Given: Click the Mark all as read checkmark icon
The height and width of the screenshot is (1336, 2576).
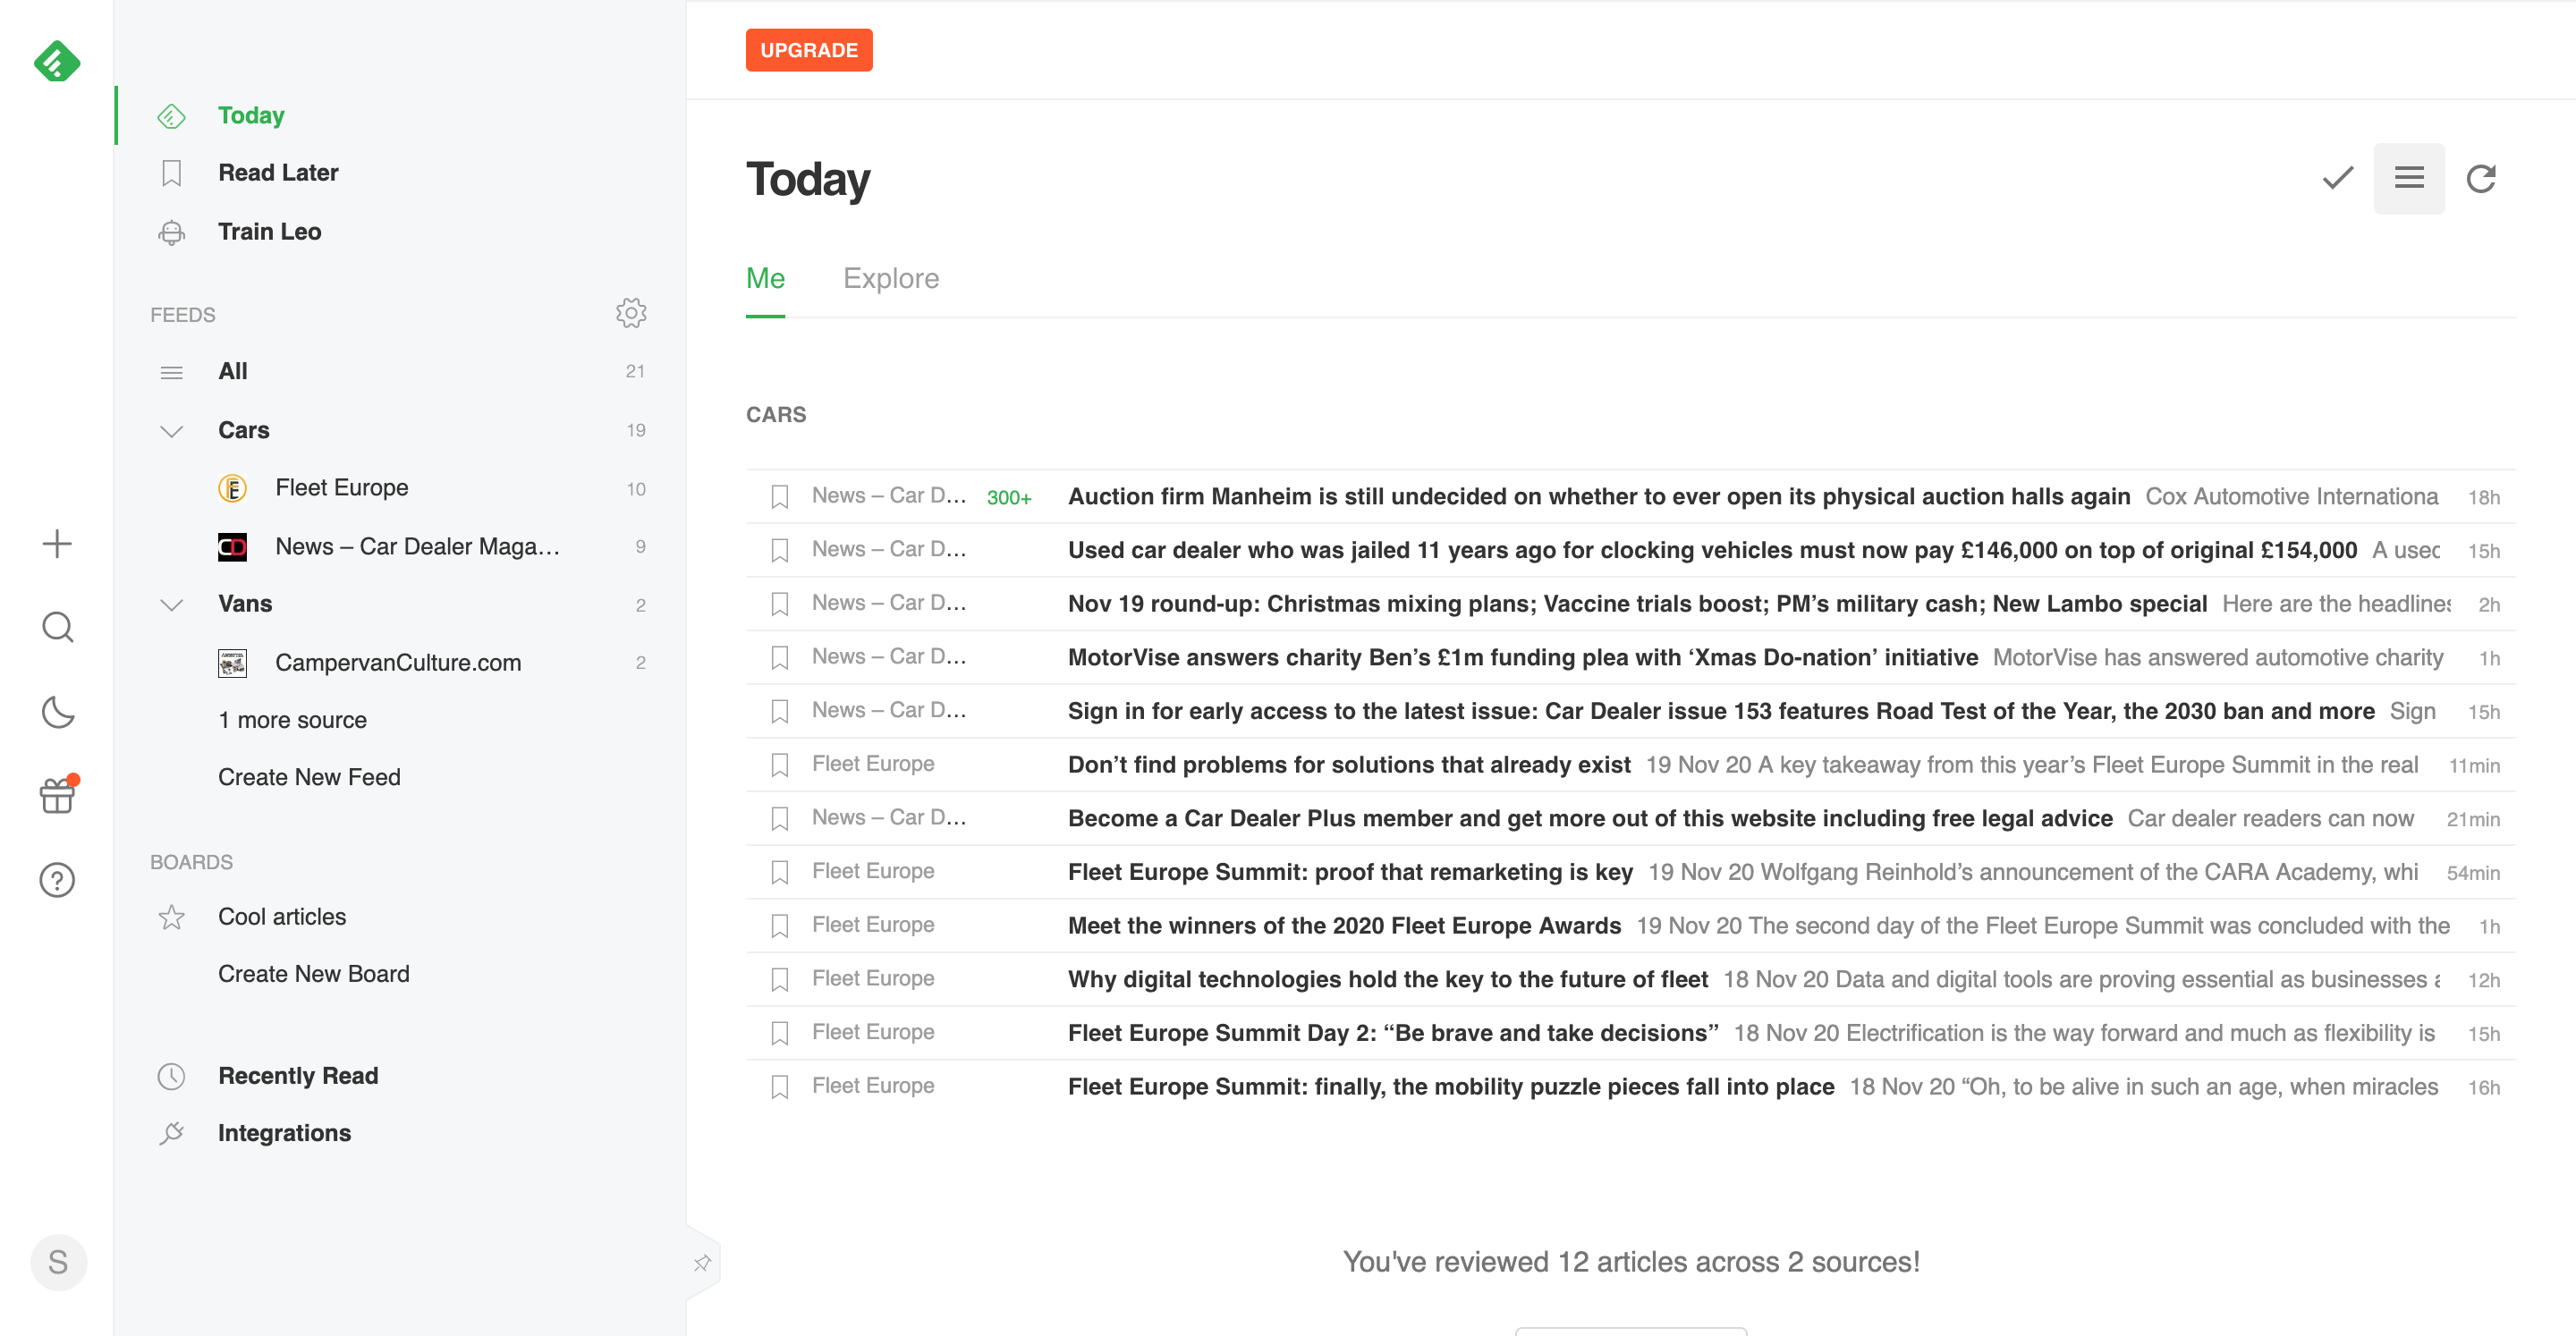Looking at the screenshot, I should 2335,177.
